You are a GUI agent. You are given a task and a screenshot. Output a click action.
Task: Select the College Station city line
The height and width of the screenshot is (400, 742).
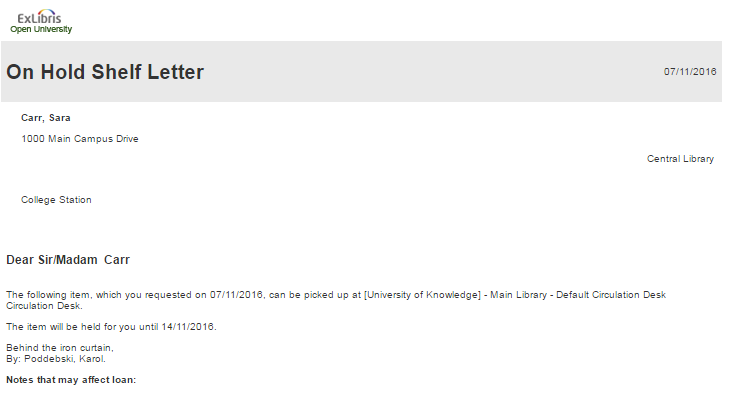(56, 200)
